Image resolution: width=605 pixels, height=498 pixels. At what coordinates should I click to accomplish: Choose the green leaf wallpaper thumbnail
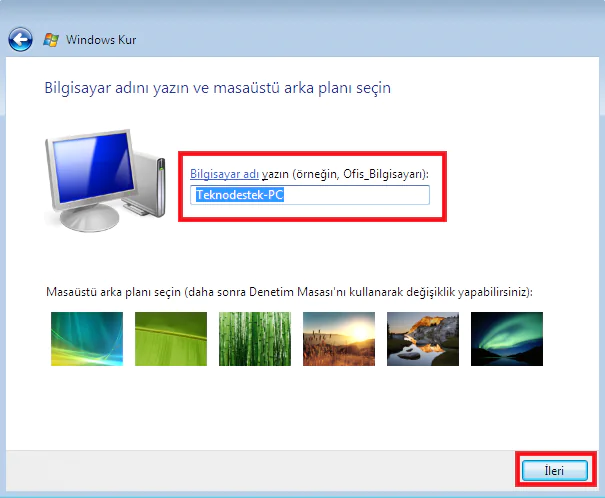171,339
